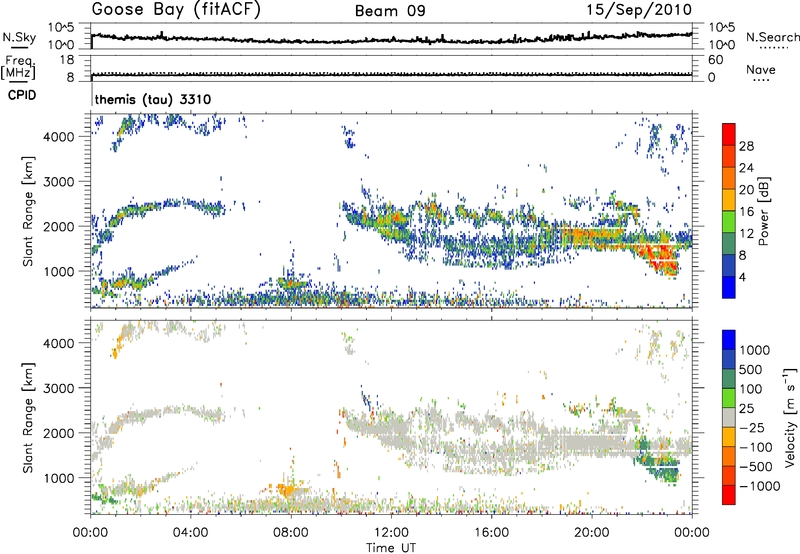Click the 28 tick on power colorbar
Screen dimensions: 800x554
[746, 146]
